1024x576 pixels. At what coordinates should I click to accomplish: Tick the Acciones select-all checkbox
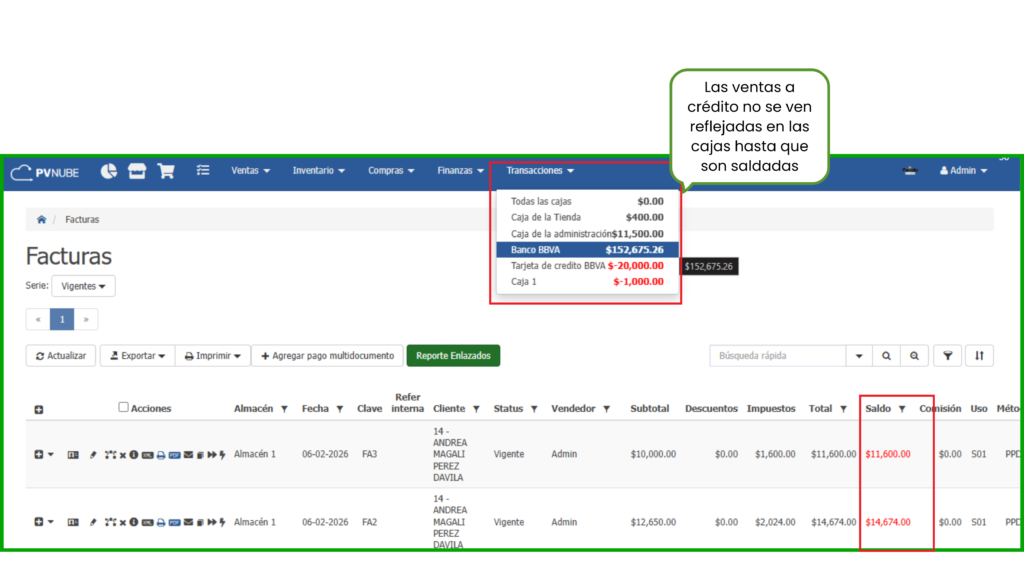pos(124,407)
